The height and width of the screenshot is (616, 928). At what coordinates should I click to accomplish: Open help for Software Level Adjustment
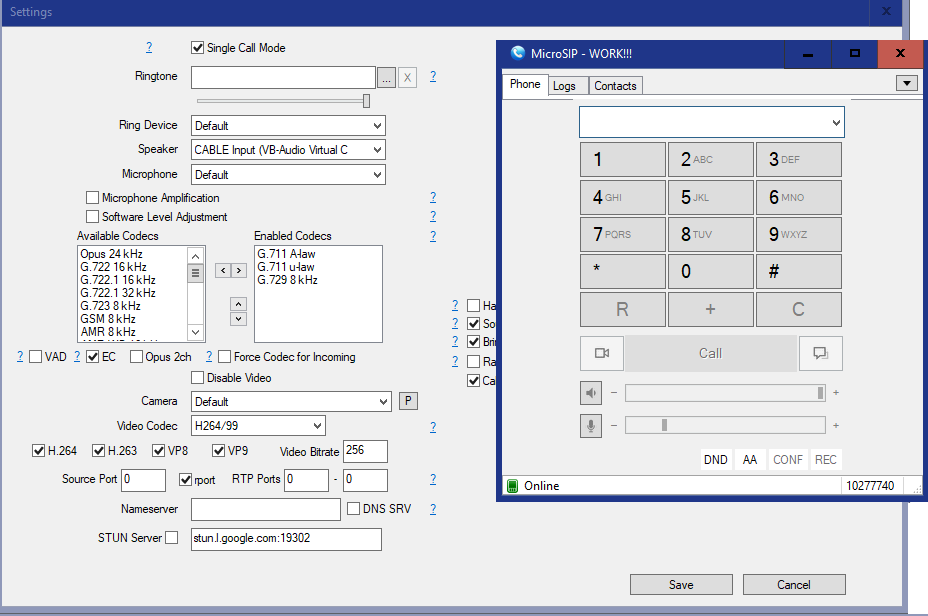433,216
